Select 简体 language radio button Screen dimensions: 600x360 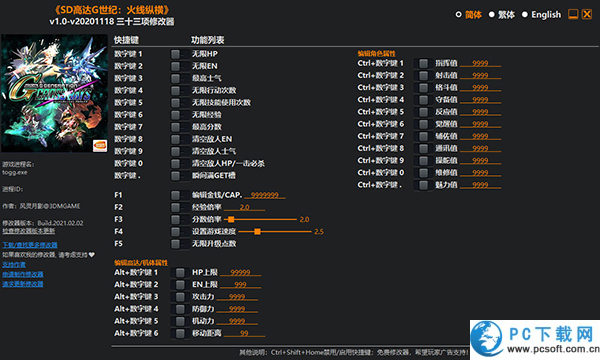(458, 15)
